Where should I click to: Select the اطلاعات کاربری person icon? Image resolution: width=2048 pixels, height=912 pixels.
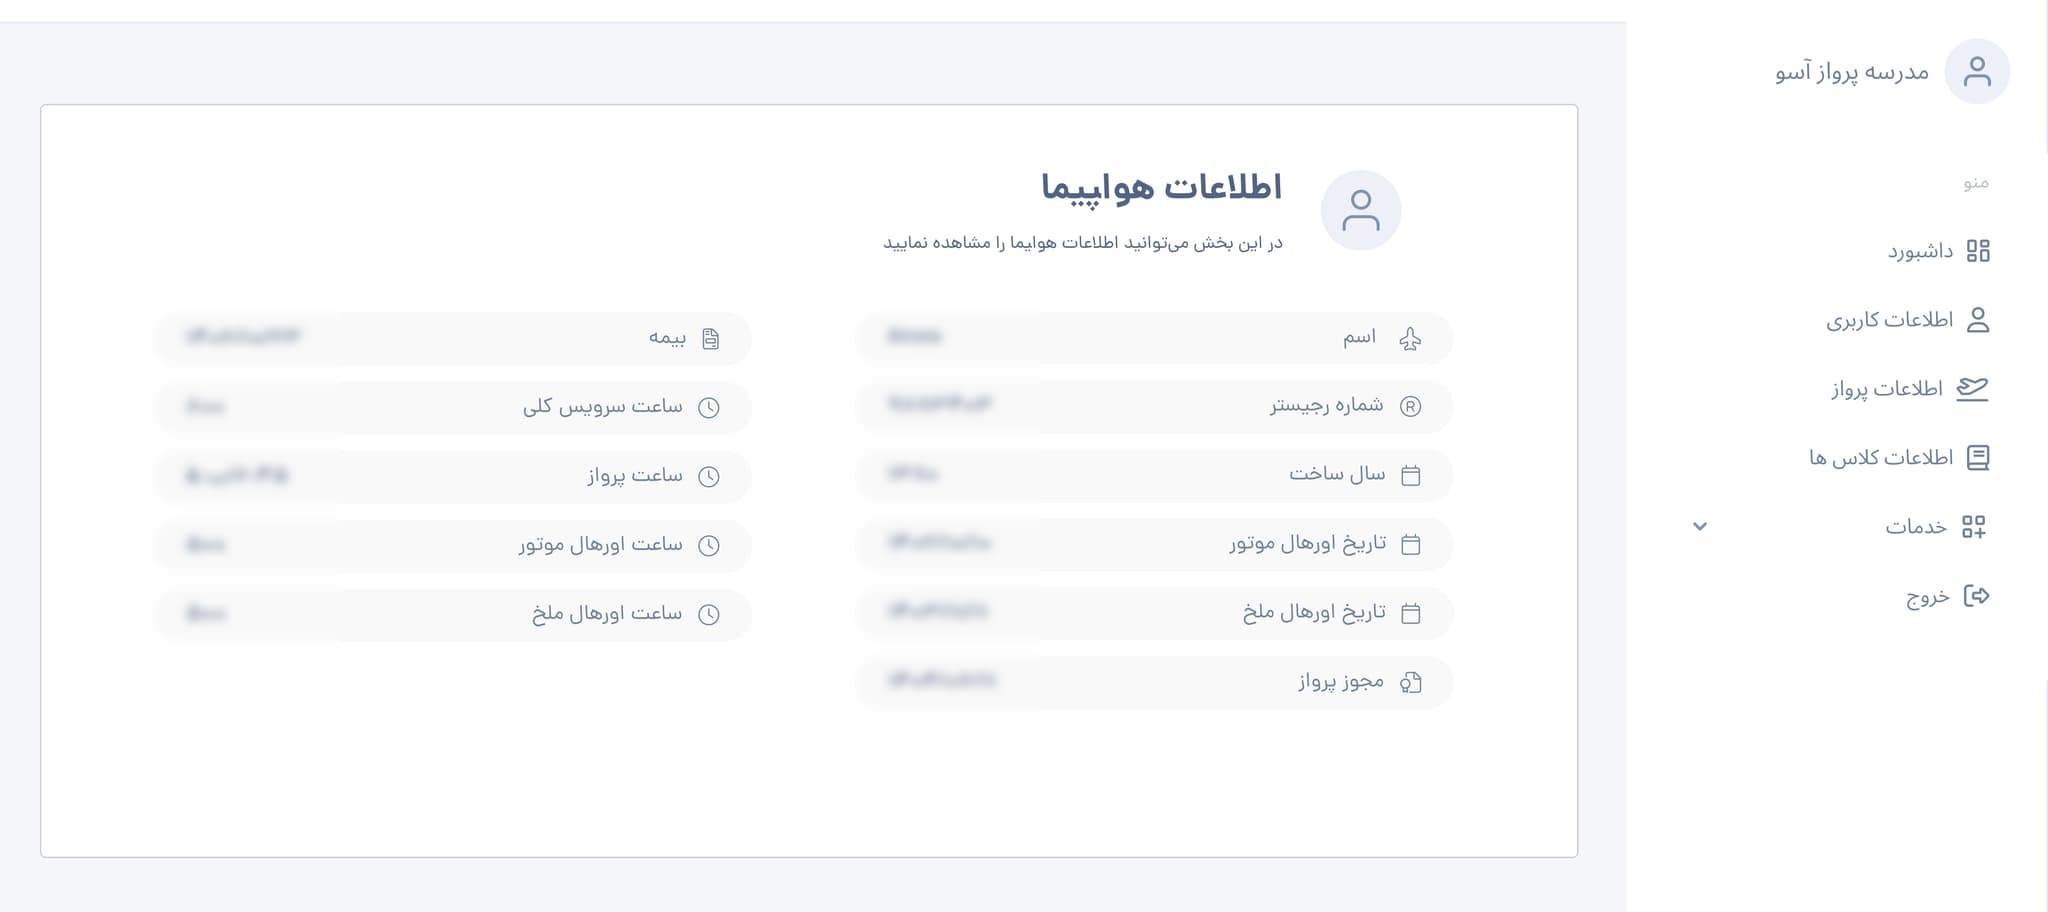tap(1978, 320)
